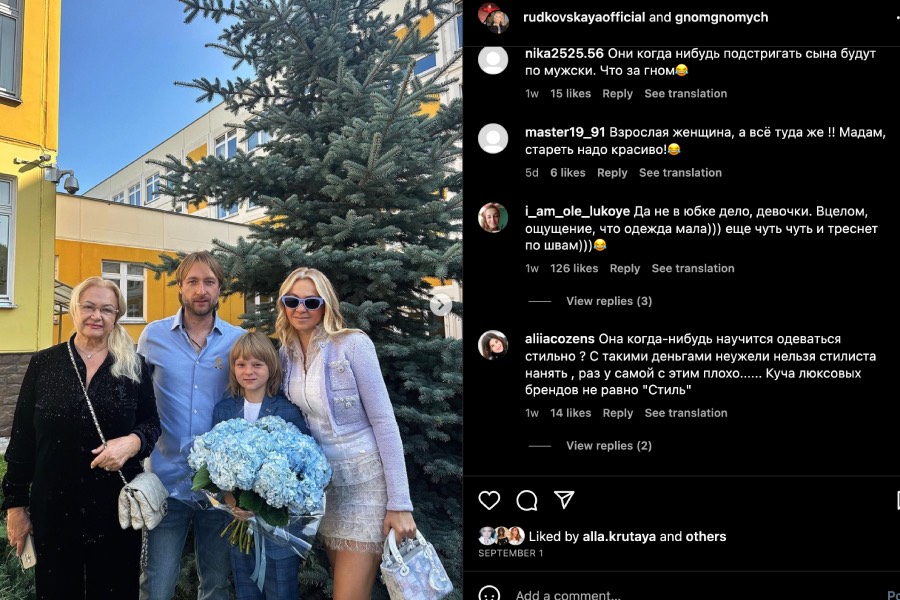See translation of i_am_ole_lukoye's comment
900x600 pixels.
pyautogui.click(x=693, y=268)
